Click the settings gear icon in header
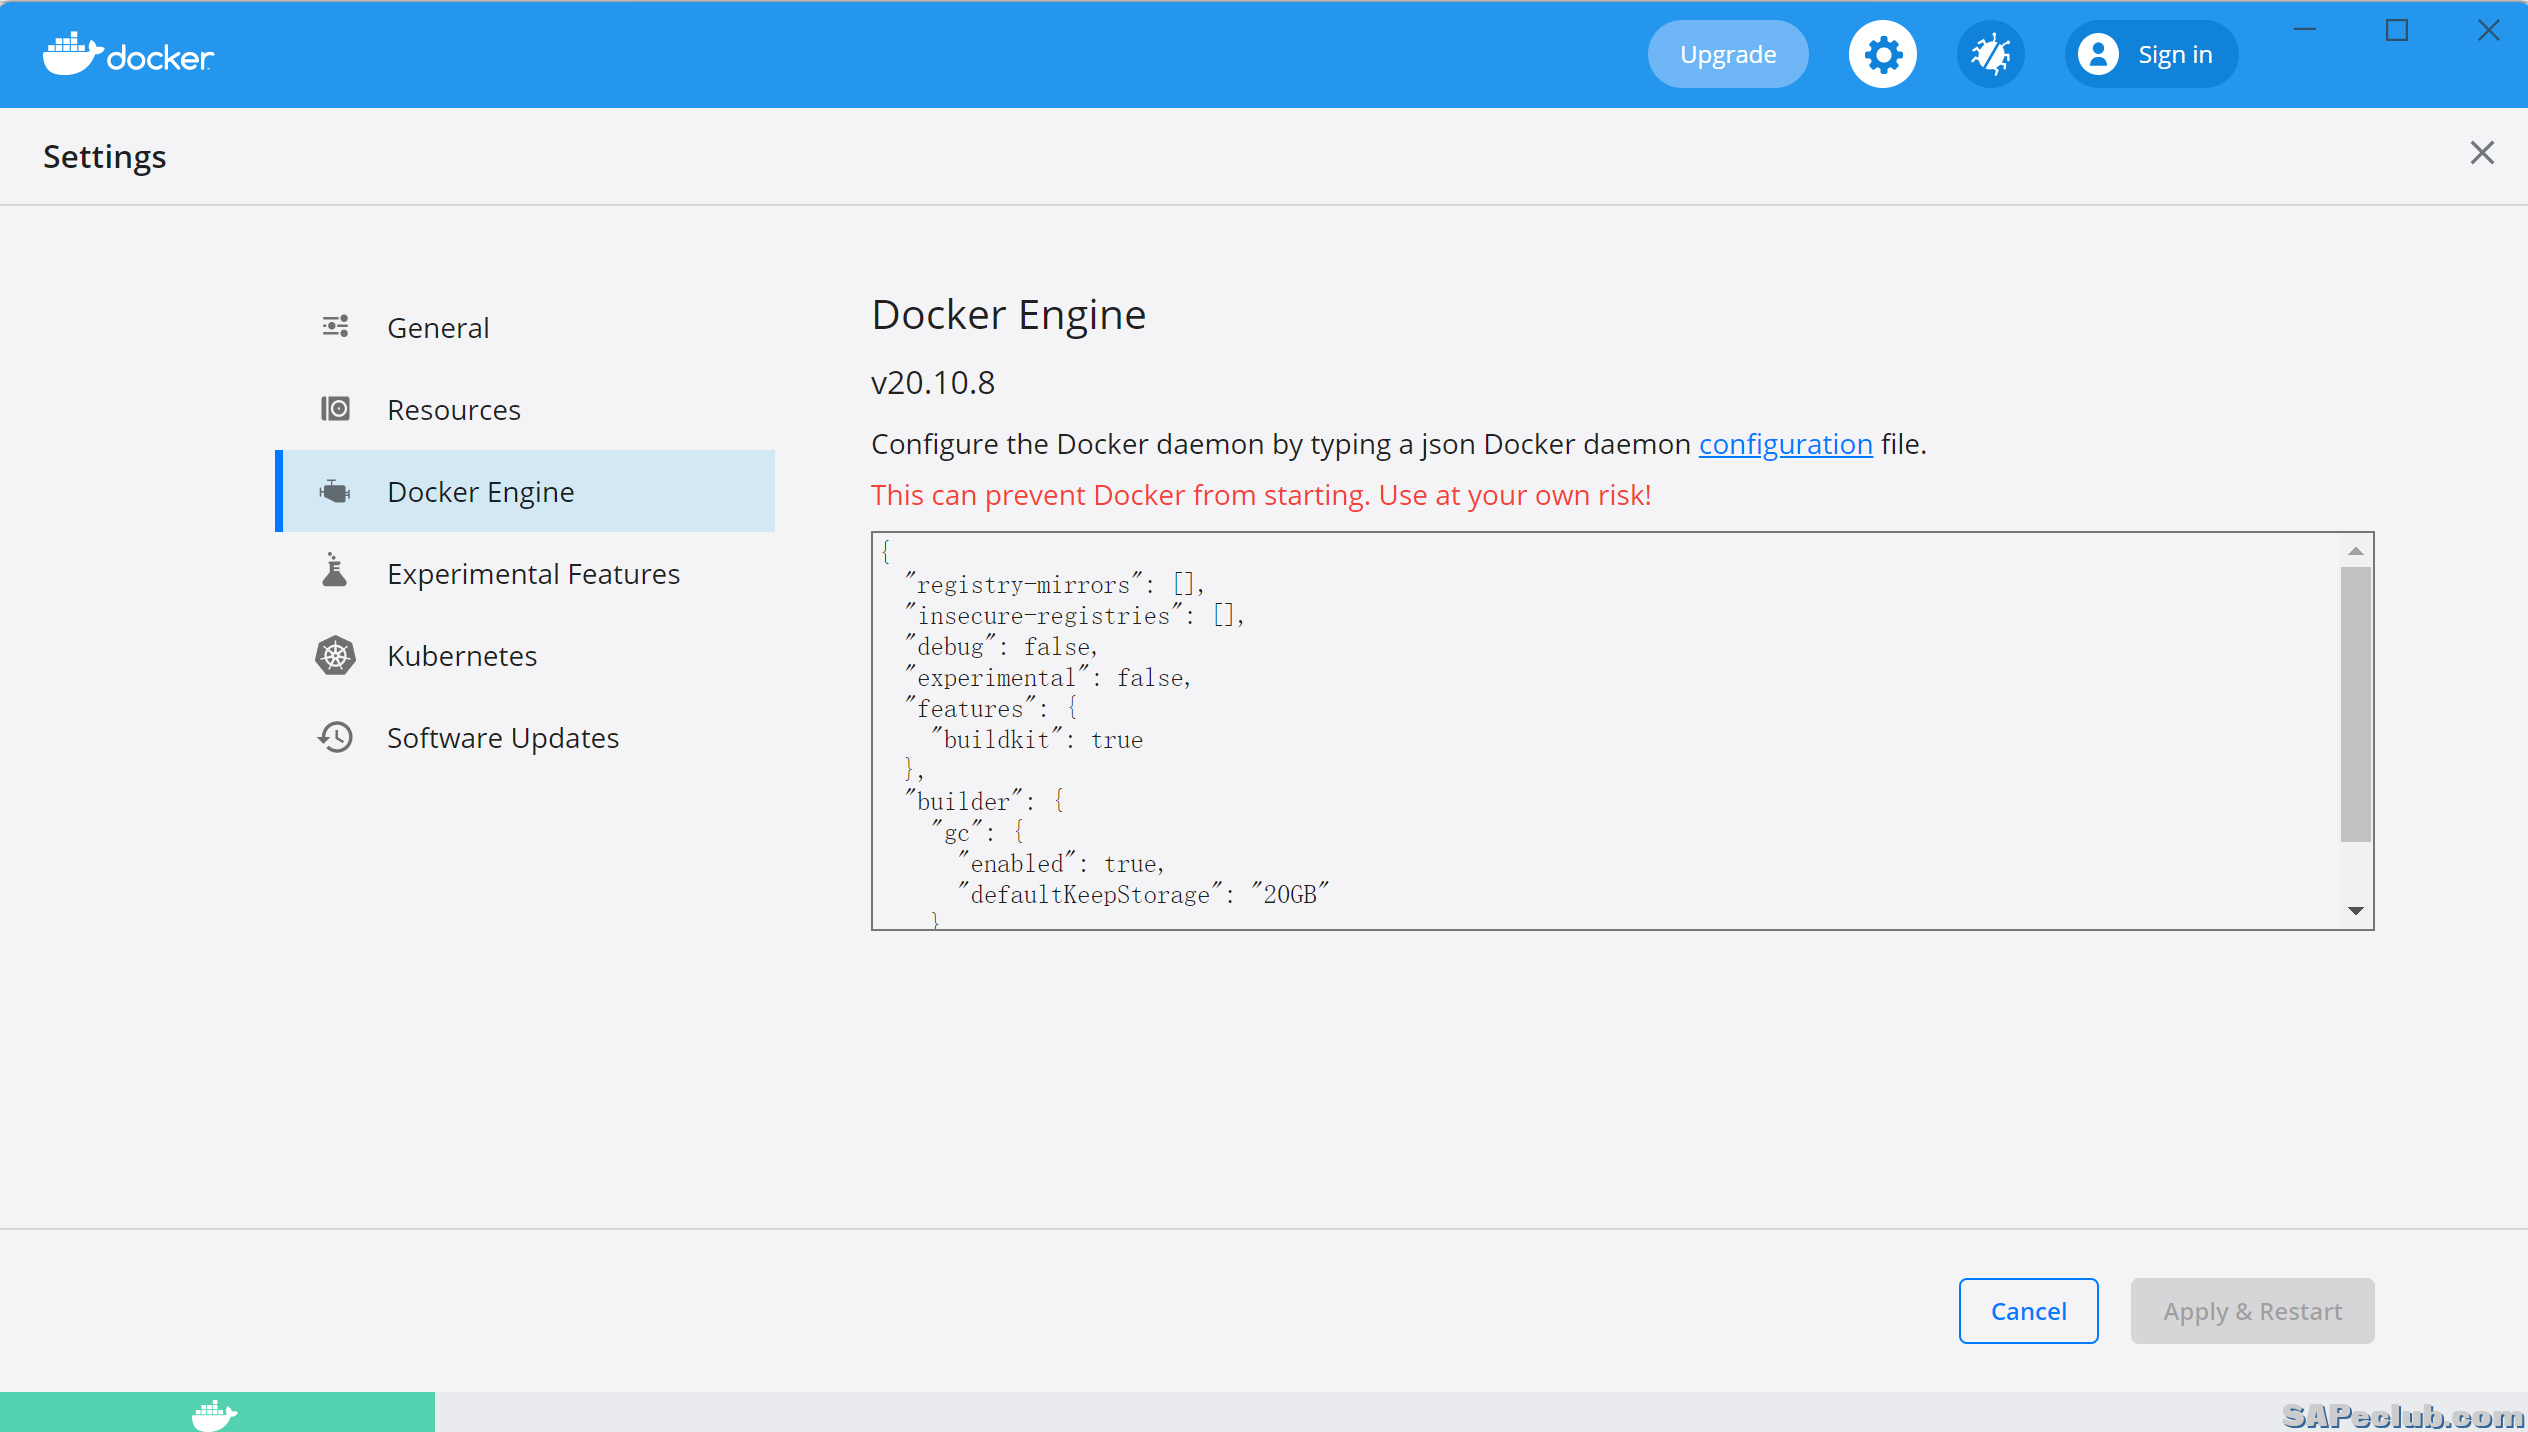The image size is (2528, 1432). [1882, 54]
